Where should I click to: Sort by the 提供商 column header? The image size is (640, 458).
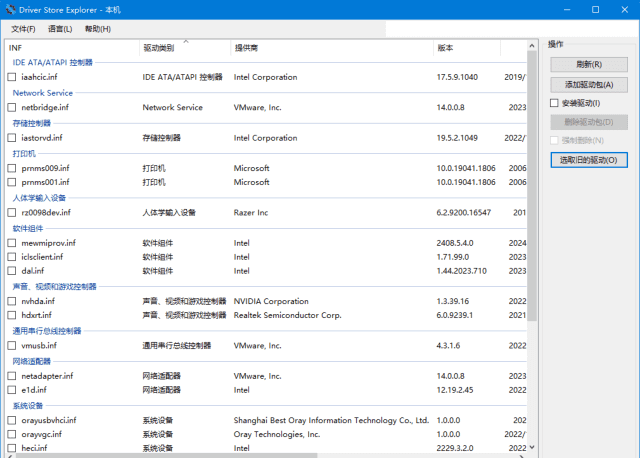click(332, 48)
